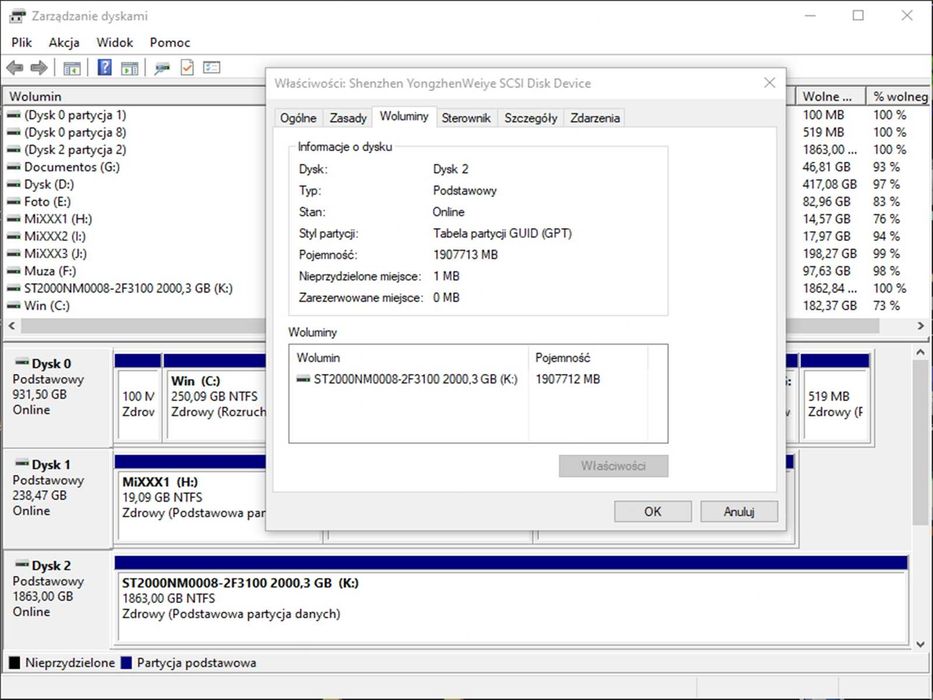Click the Nieprzydzielone black legend swatch
Screen dimensions: 933x700
point(15,662)
